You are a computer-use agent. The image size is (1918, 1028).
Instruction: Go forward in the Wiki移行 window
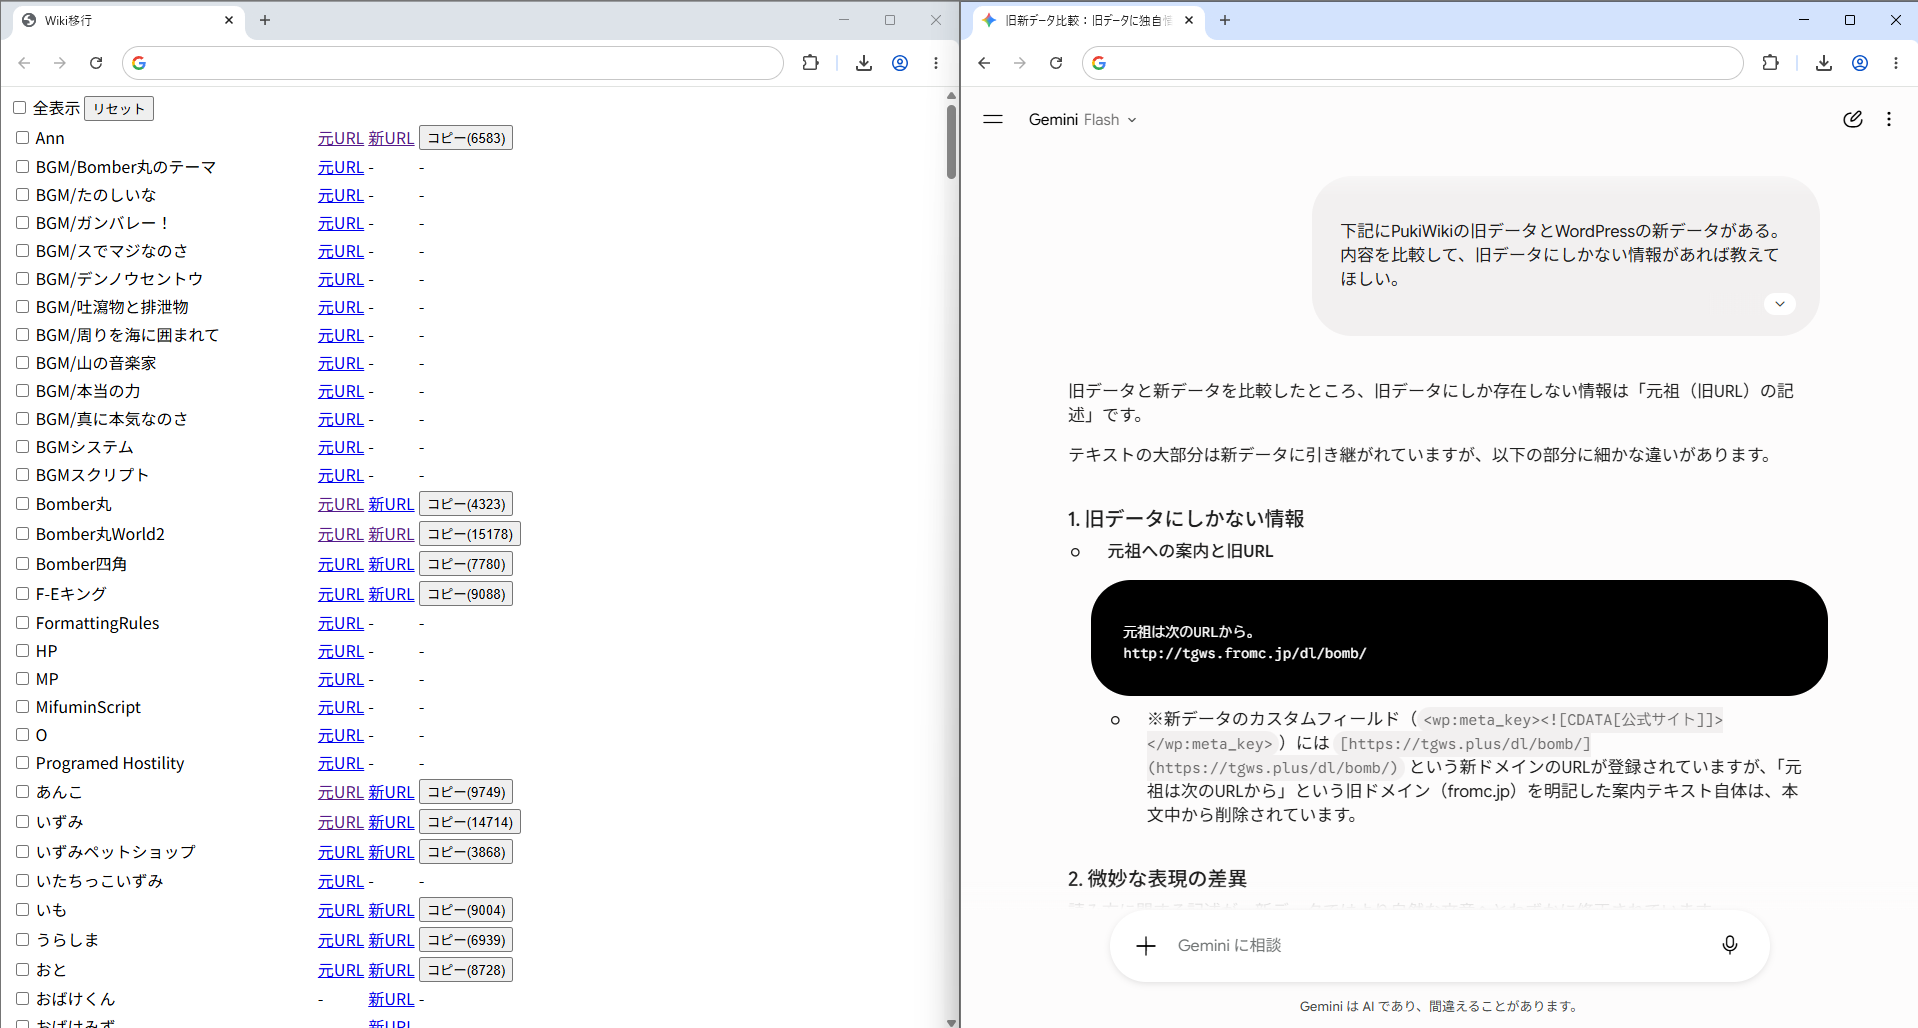(60, 63)
